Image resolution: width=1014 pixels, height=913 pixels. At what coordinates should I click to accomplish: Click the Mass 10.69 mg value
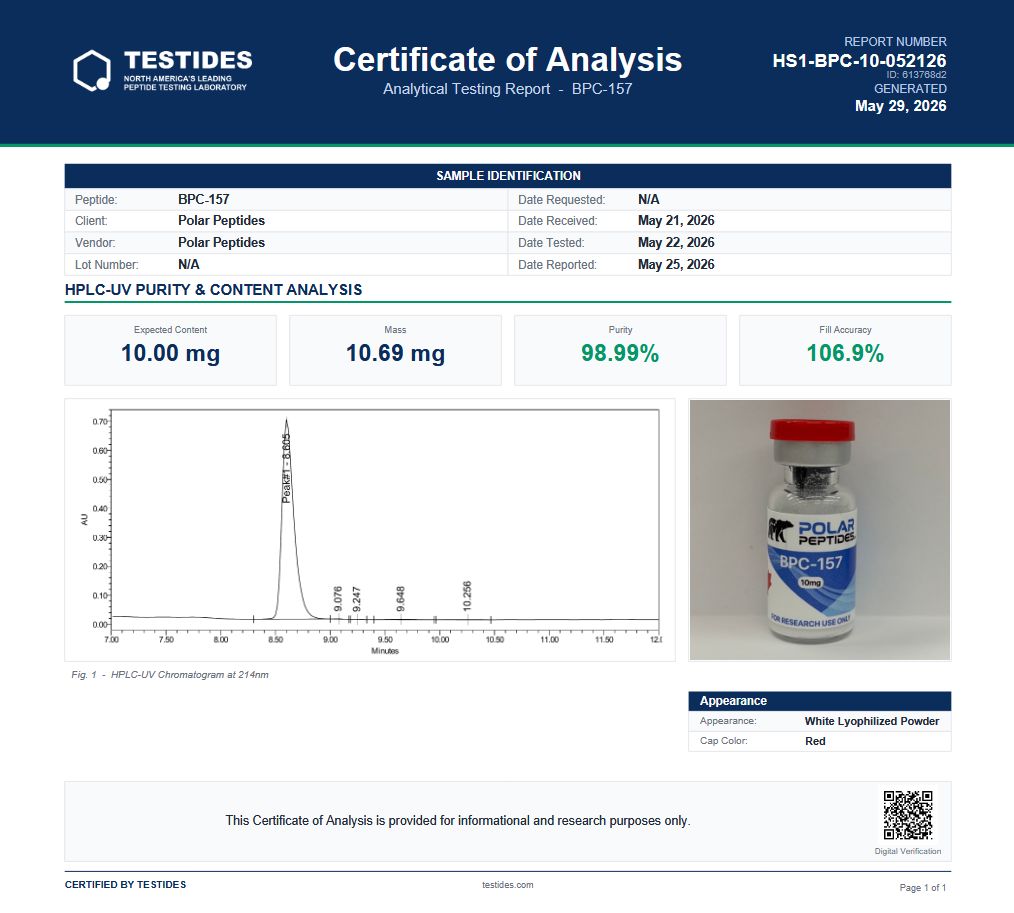[395, 353]
